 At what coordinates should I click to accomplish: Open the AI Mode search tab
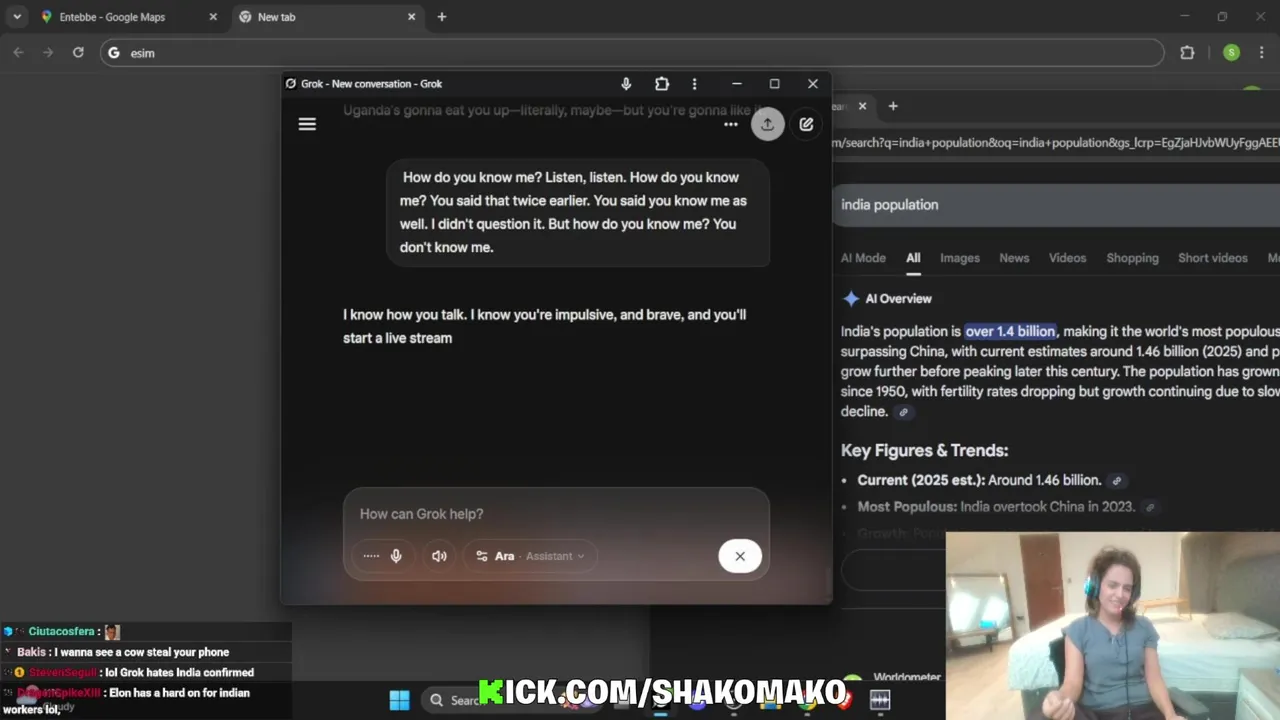[x=863, y=258]
